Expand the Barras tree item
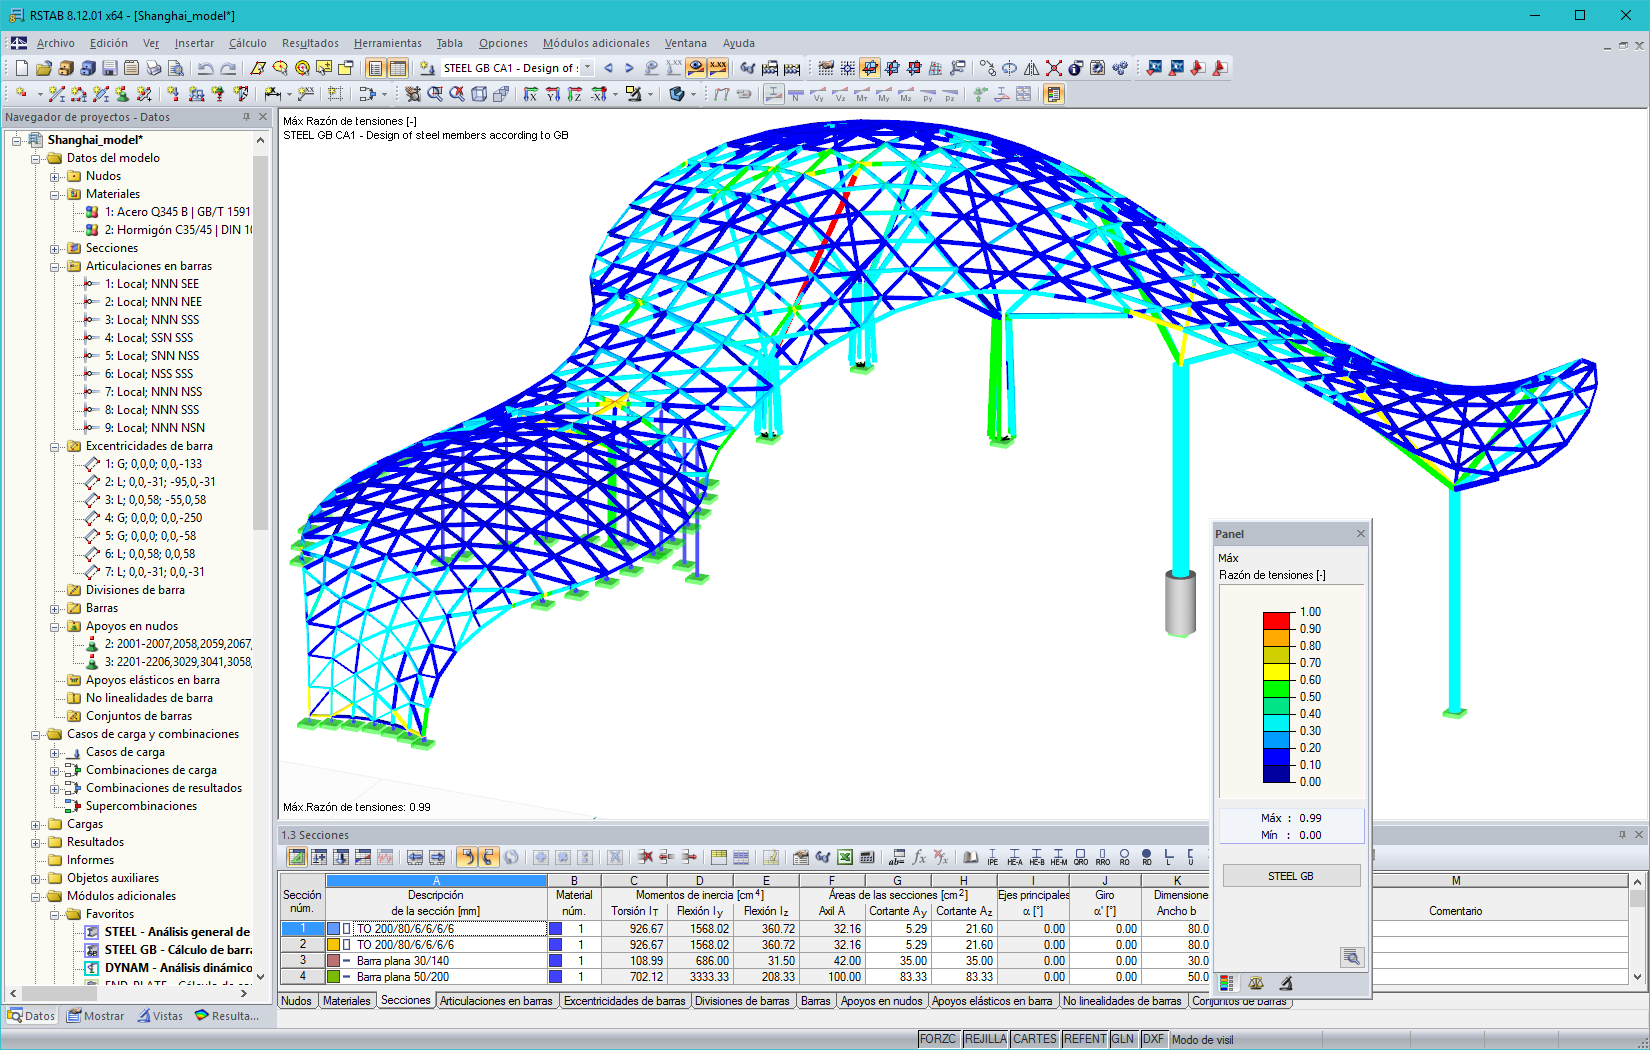 (54, 608)
